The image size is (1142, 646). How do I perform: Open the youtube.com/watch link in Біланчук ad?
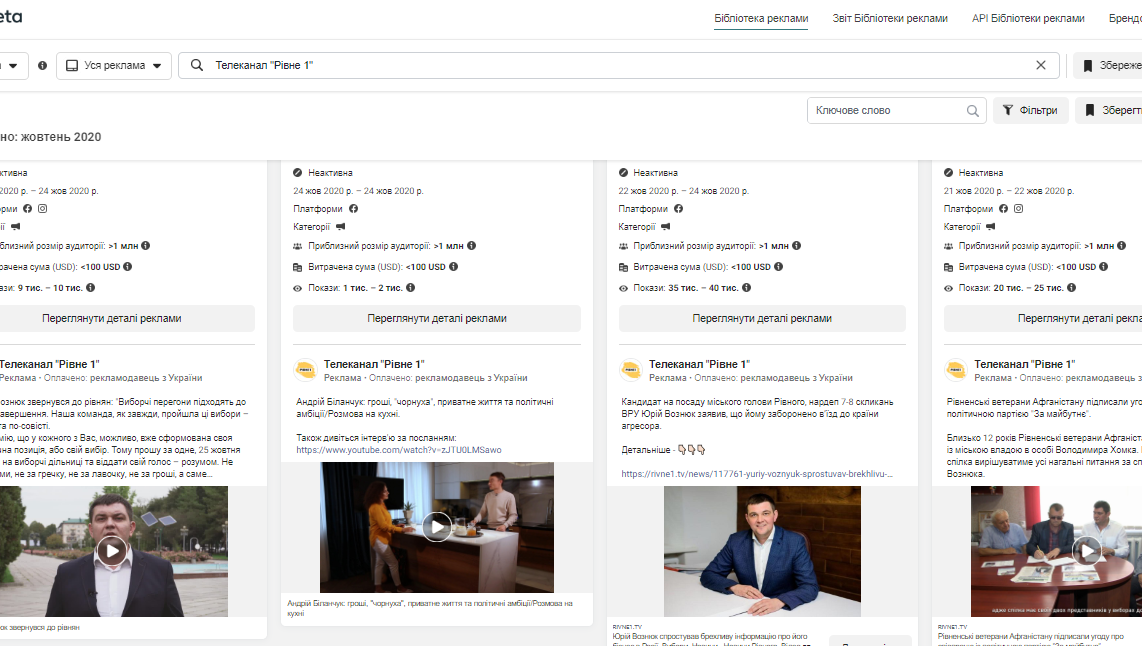(x=398, y=450)
